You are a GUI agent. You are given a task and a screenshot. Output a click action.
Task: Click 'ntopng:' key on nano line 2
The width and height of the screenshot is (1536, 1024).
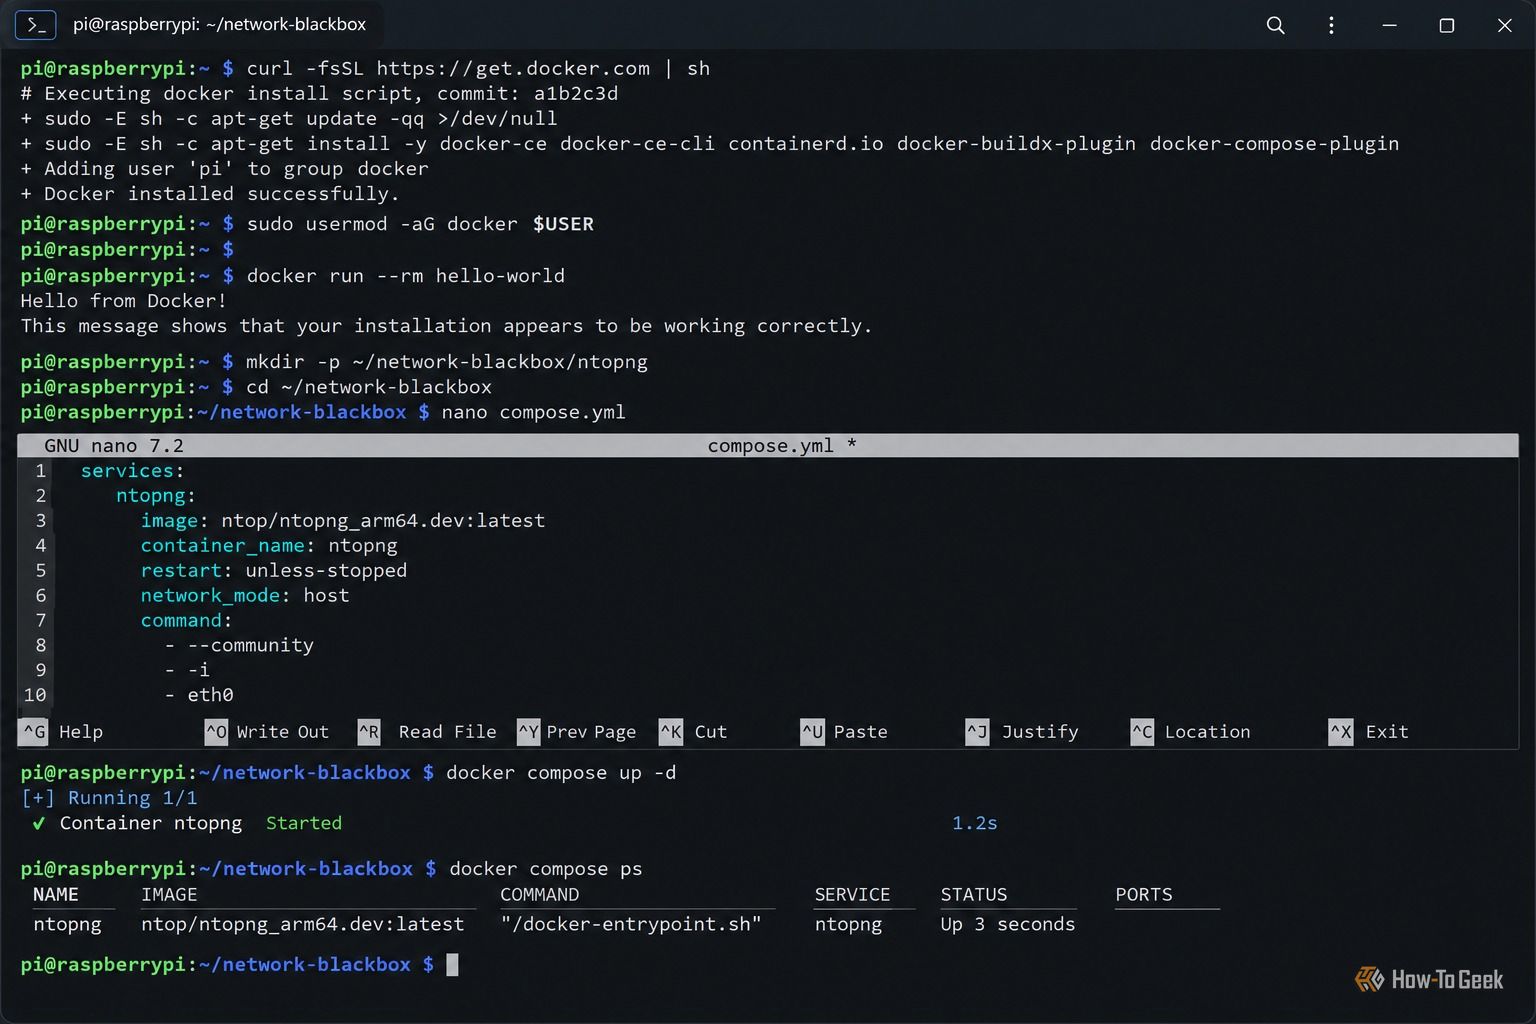tap(155, 496)
